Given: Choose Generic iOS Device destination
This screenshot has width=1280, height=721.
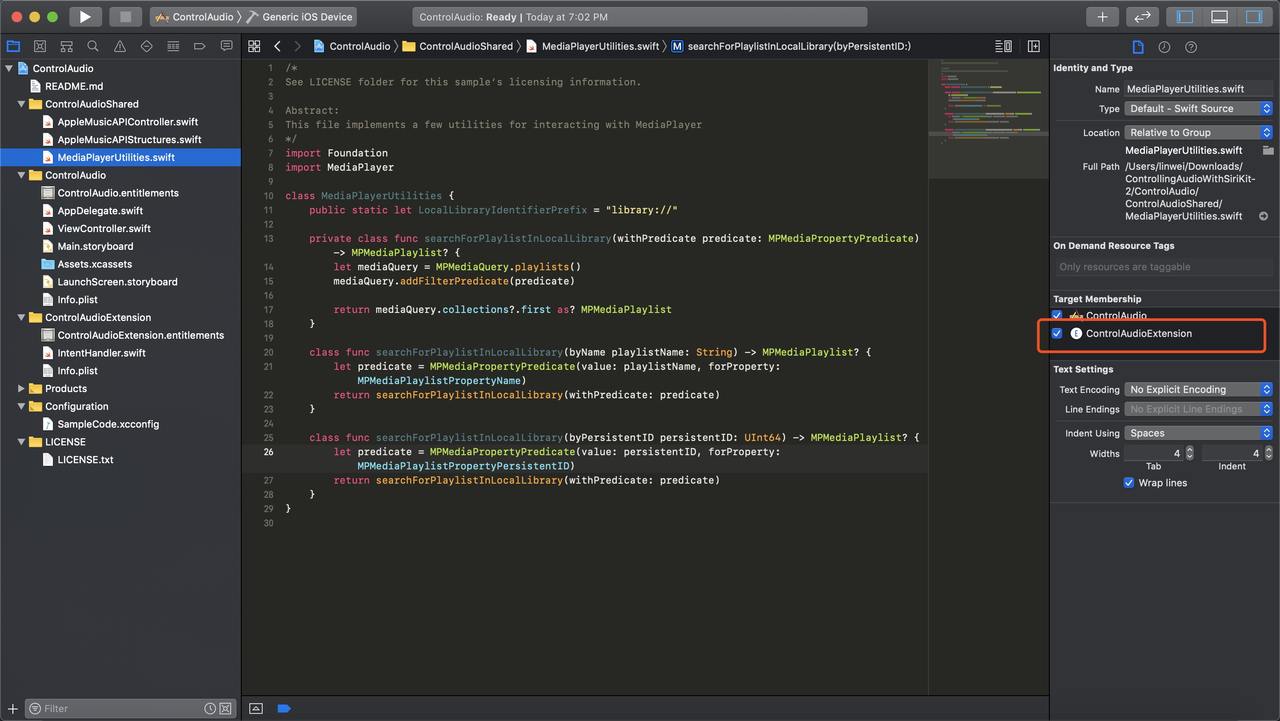Looking at the screenshot, I should point(300,17).
